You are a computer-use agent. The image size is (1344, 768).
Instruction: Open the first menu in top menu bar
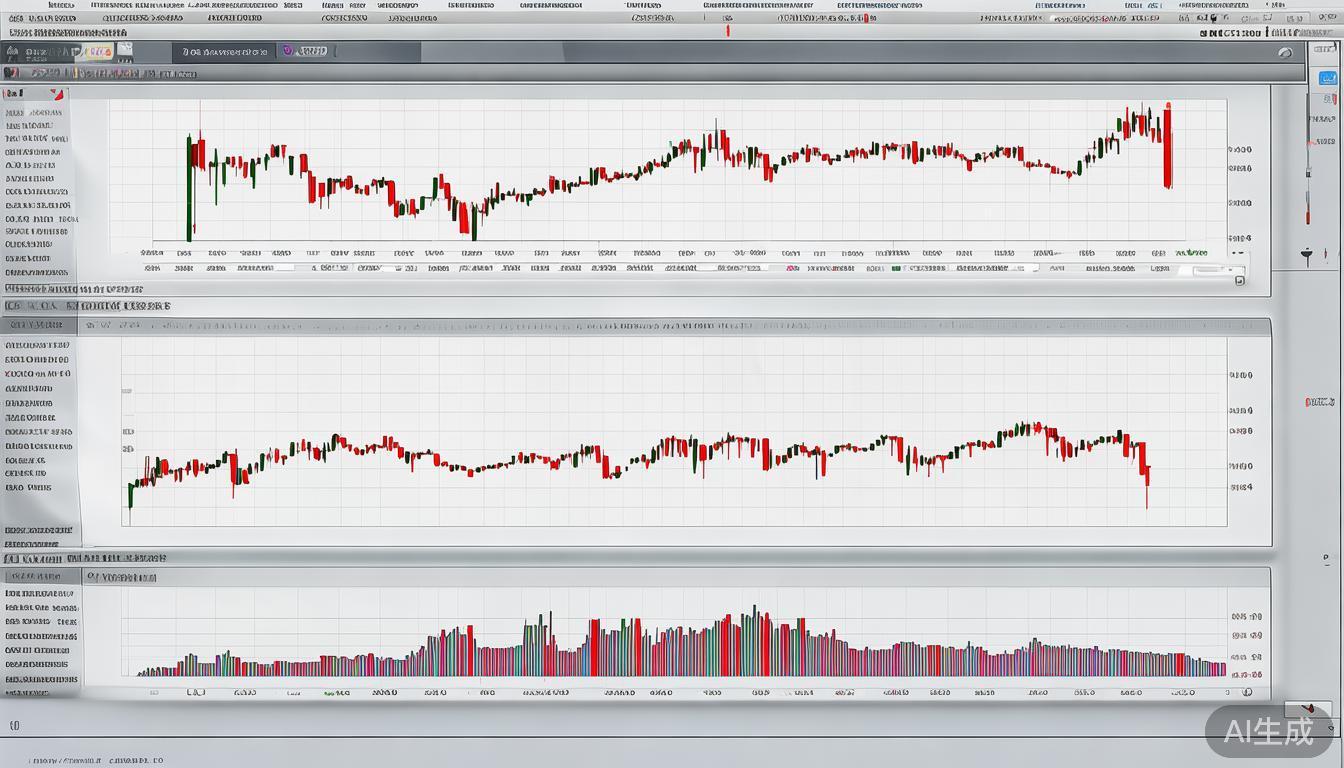(x=60, y=5)
